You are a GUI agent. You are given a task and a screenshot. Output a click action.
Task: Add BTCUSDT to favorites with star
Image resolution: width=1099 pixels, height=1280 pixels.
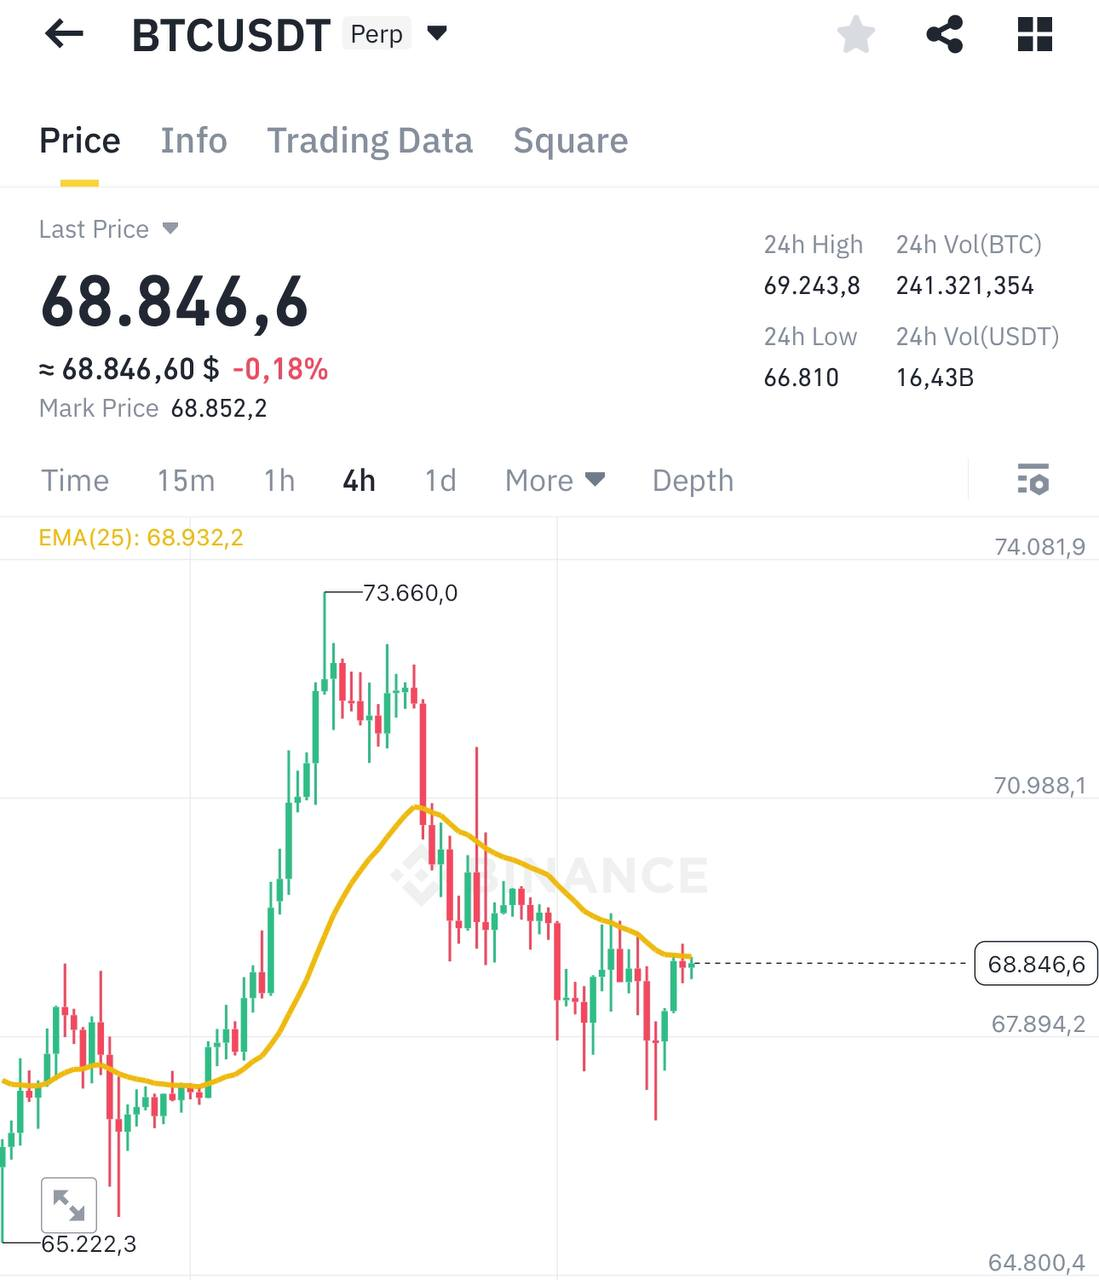coord(856,35)
